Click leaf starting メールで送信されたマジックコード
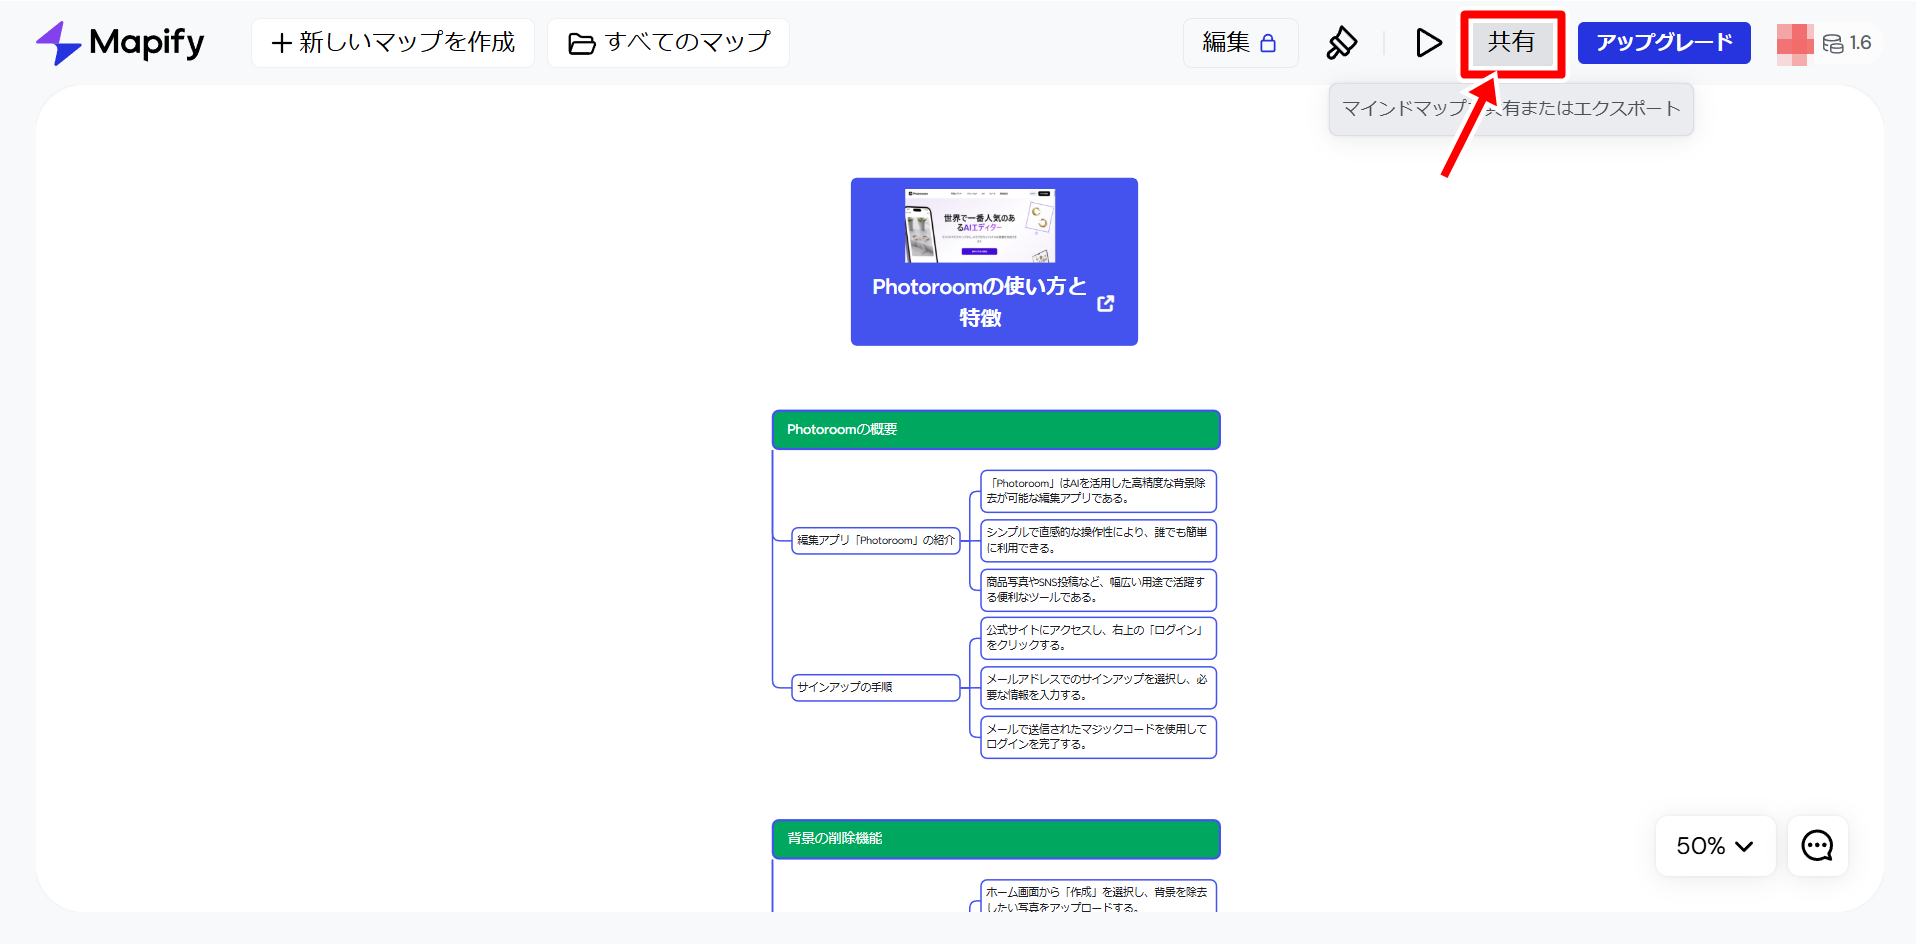 pyautogui.click(x=1098, y=737)
